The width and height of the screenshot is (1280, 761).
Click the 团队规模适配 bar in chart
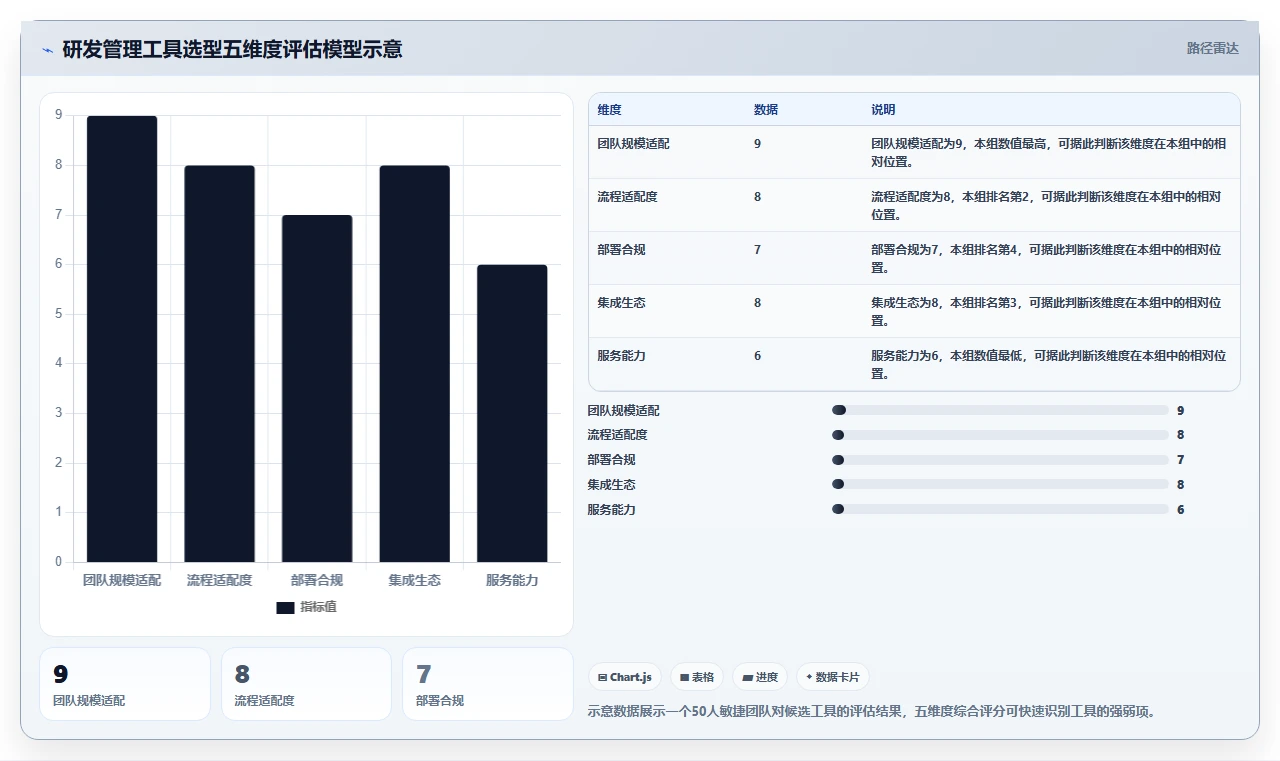(x=122, y=339)
